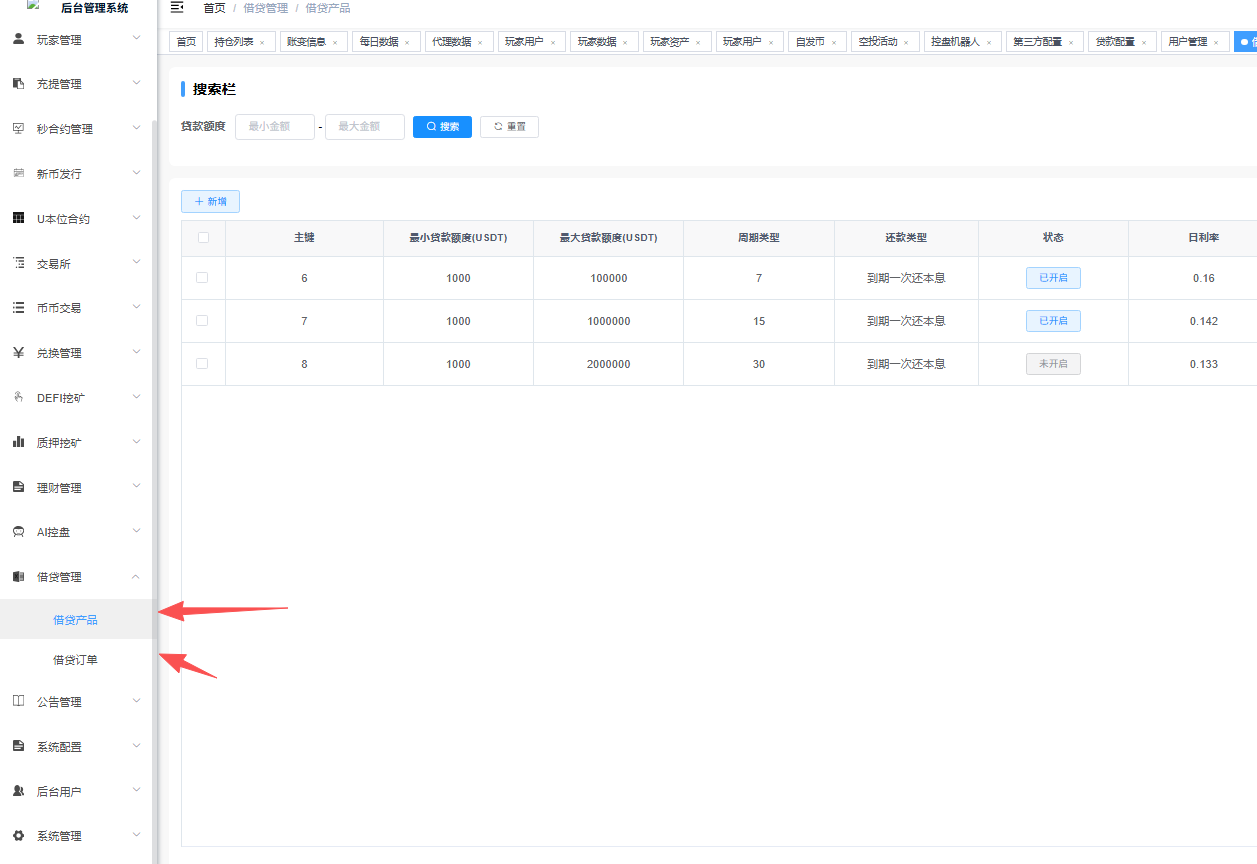The image size is (1257, 864).
Task: Click the 新增 add button
Action: click(210, 202)
